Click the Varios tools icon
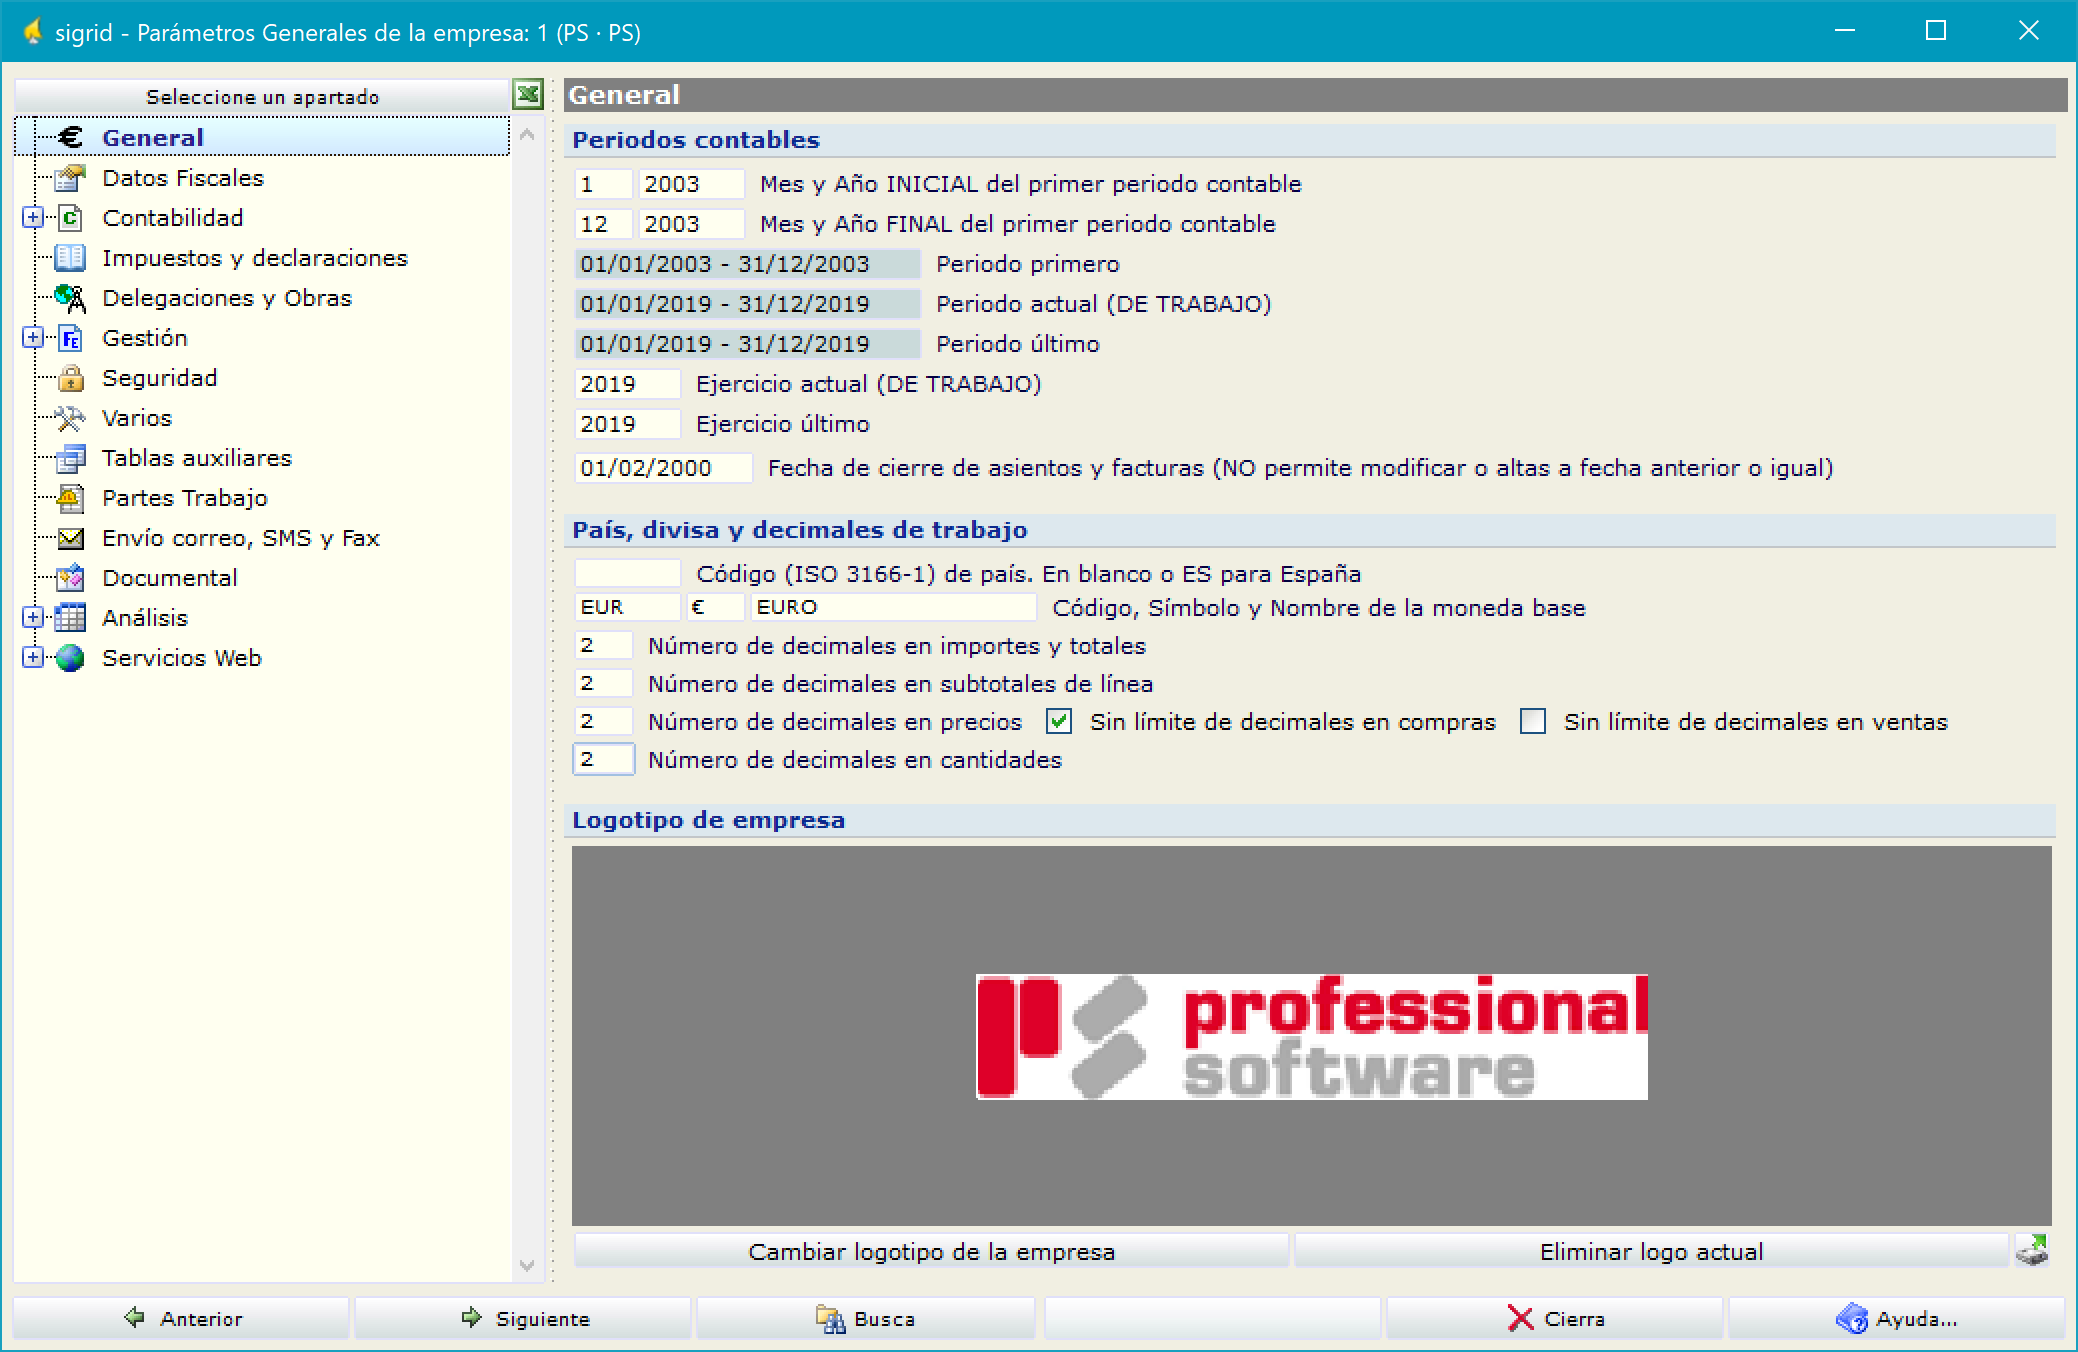 (x=70, y=417)
